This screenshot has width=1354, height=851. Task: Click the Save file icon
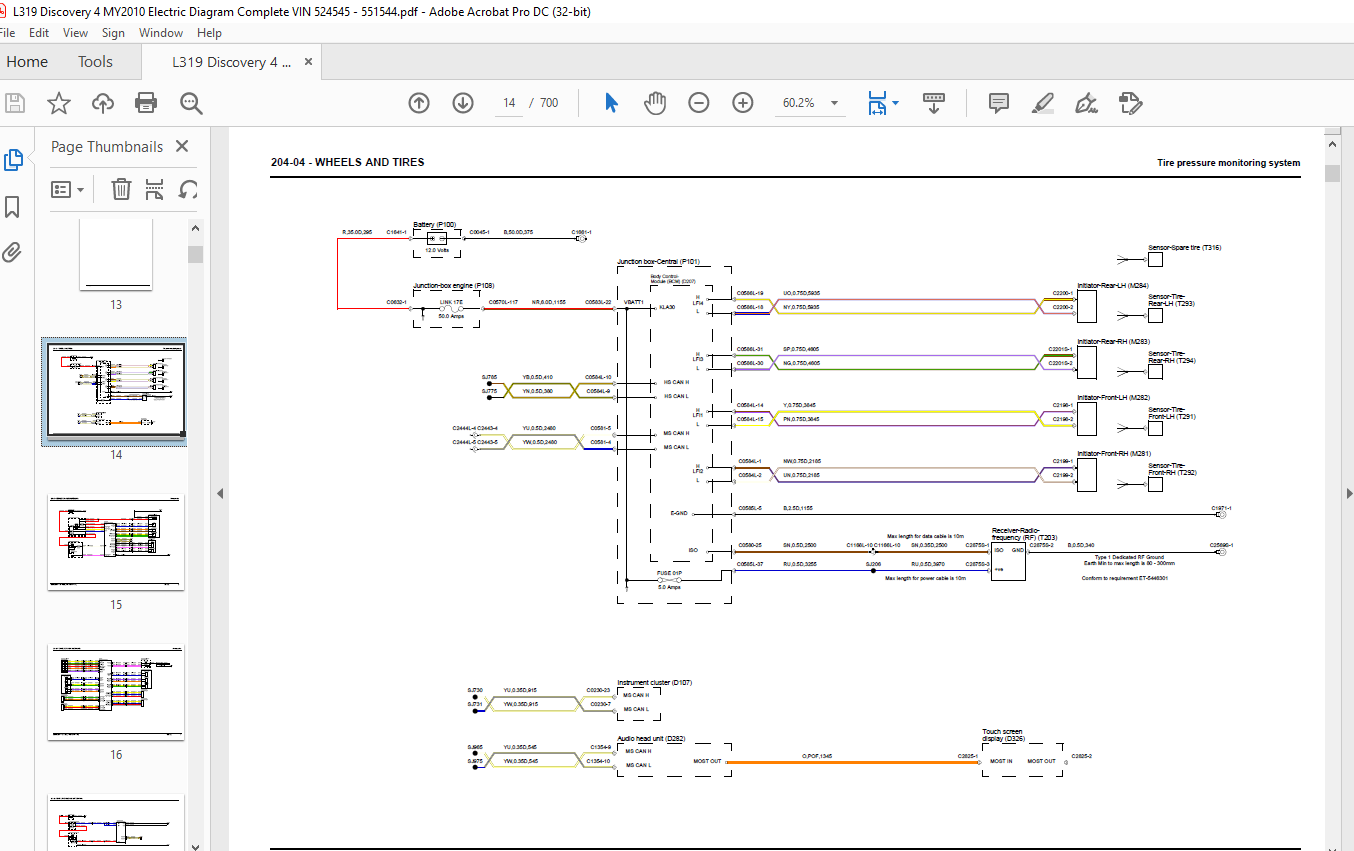pos(15,103)
